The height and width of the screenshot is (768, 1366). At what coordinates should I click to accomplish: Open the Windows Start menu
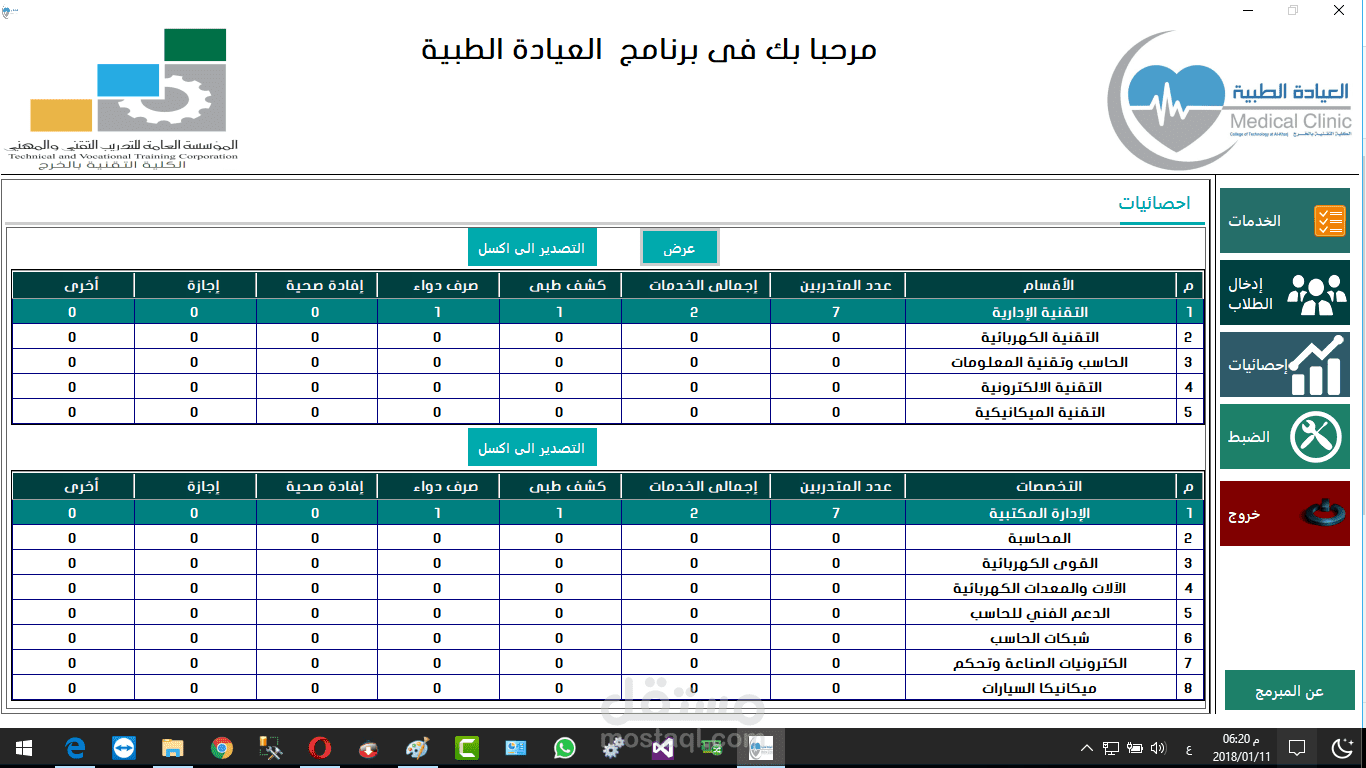[23, 748]
